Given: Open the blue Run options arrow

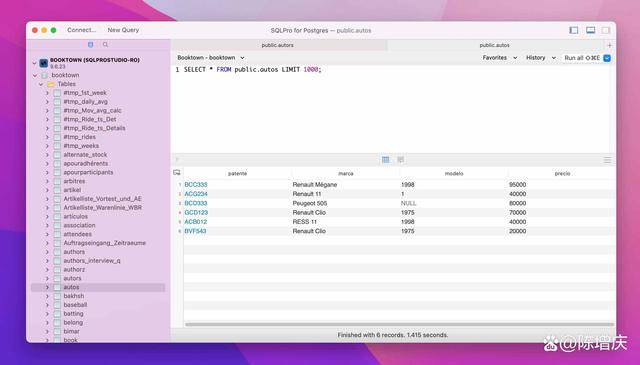Looking at the screenshot, I should coord(607,58).
